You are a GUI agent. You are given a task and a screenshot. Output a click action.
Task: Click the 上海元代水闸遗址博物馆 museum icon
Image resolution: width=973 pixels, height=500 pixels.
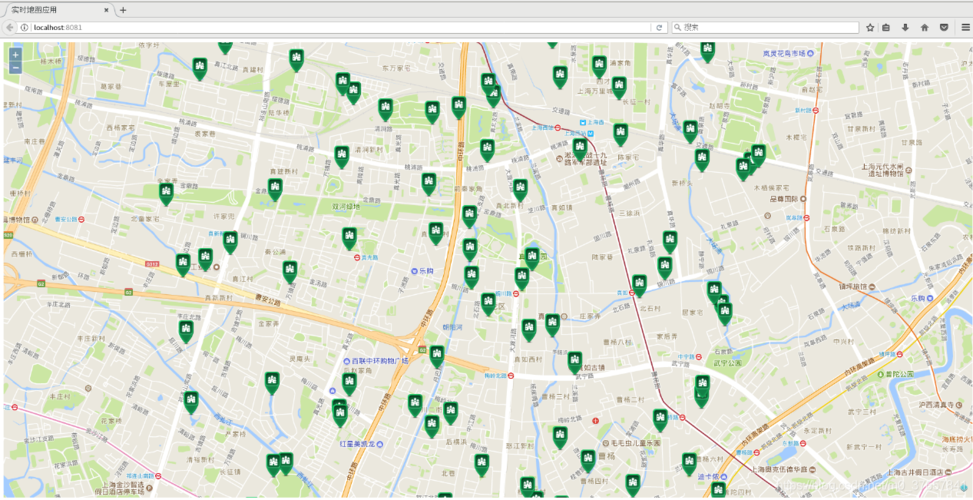[908, 169]
